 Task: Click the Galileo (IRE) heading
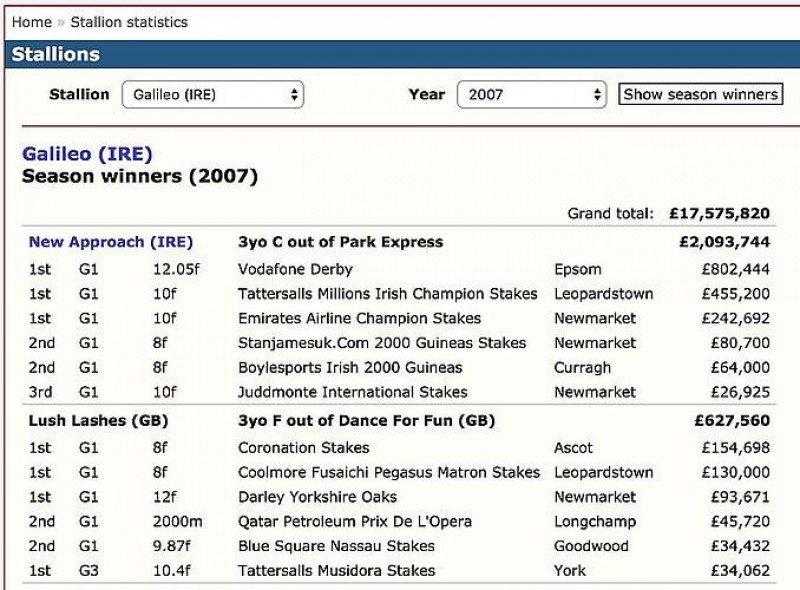click(87, 154)
